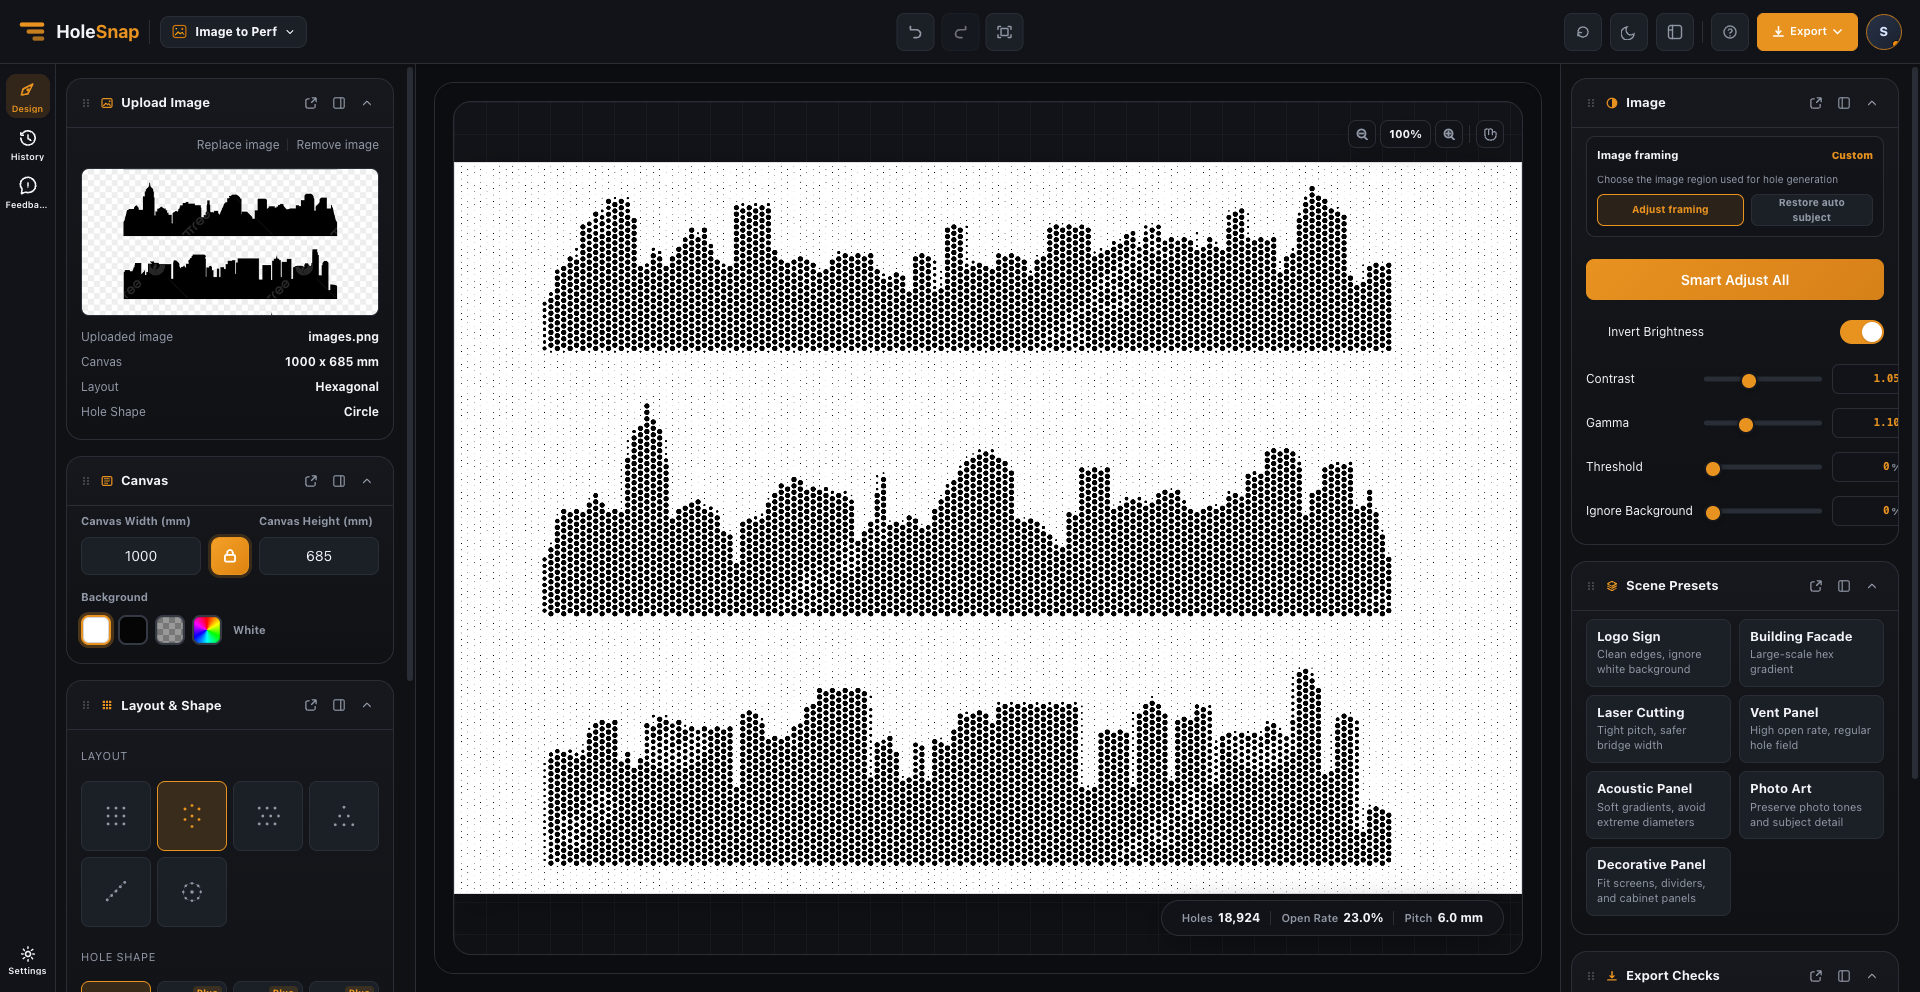Click Restore auto subject
This screenshot has width=1920, height=992.
1812,210
